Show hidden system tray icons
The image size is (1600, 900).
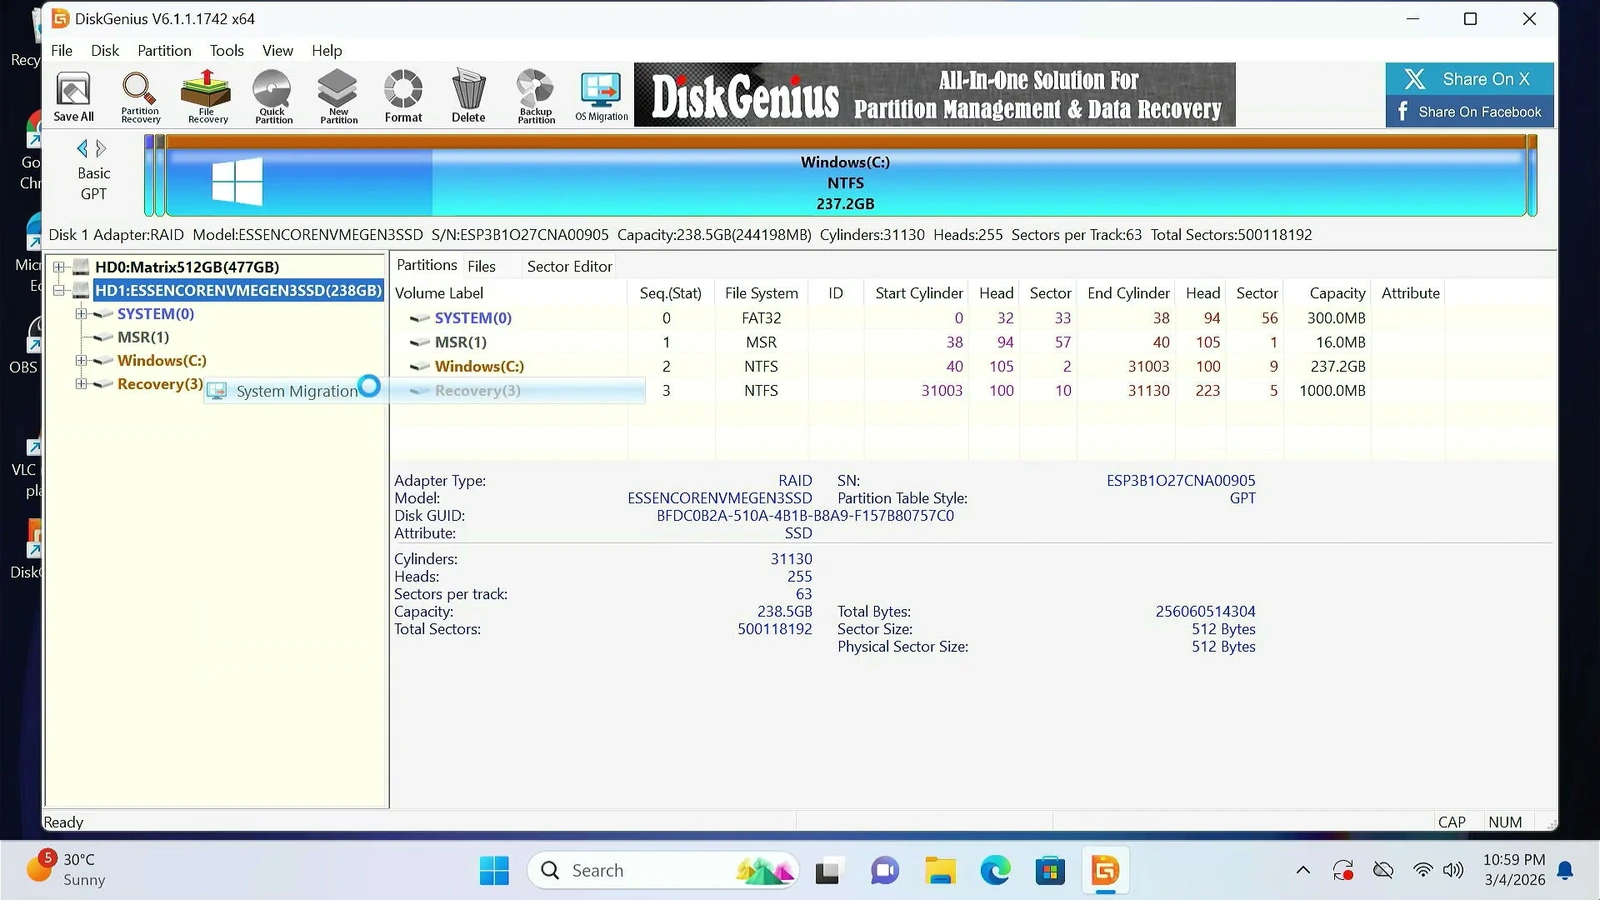pyautogui.click(x=1303, y=870)
